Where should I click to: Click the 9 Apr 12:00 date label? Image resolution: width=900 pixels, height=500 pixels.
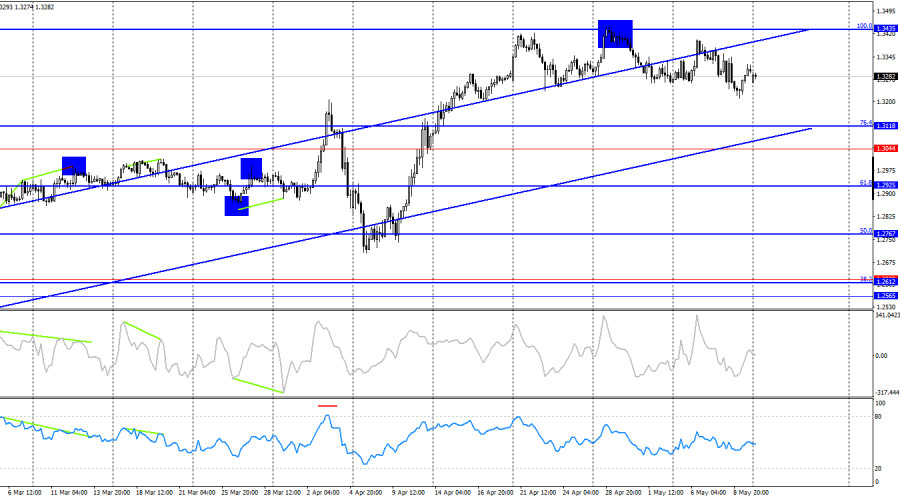[409, 493]
